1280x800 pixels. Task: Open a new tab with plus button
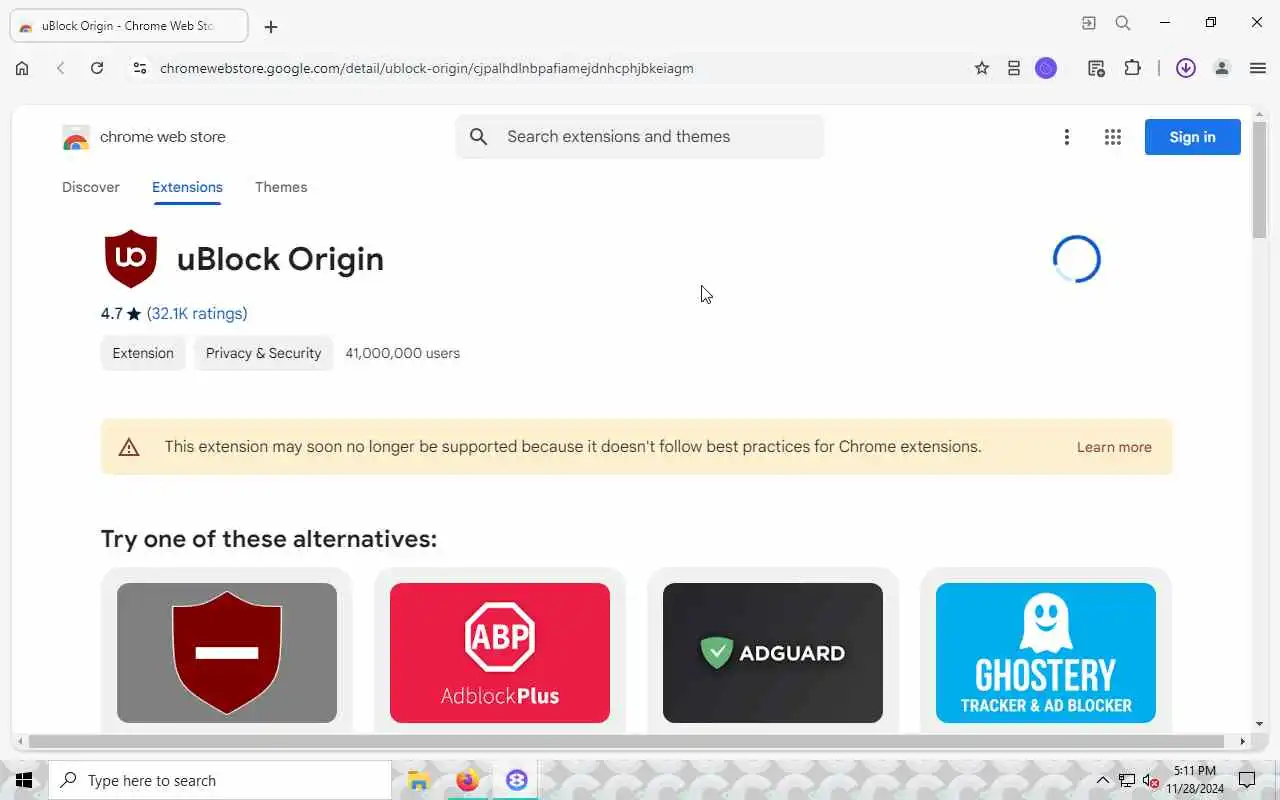(271, 27)
